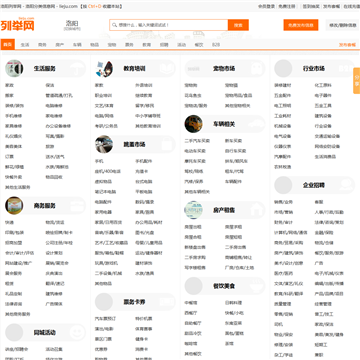Click the orange 搜索 search button
Screen dimensions: 360x360
(x=238, y=25)
